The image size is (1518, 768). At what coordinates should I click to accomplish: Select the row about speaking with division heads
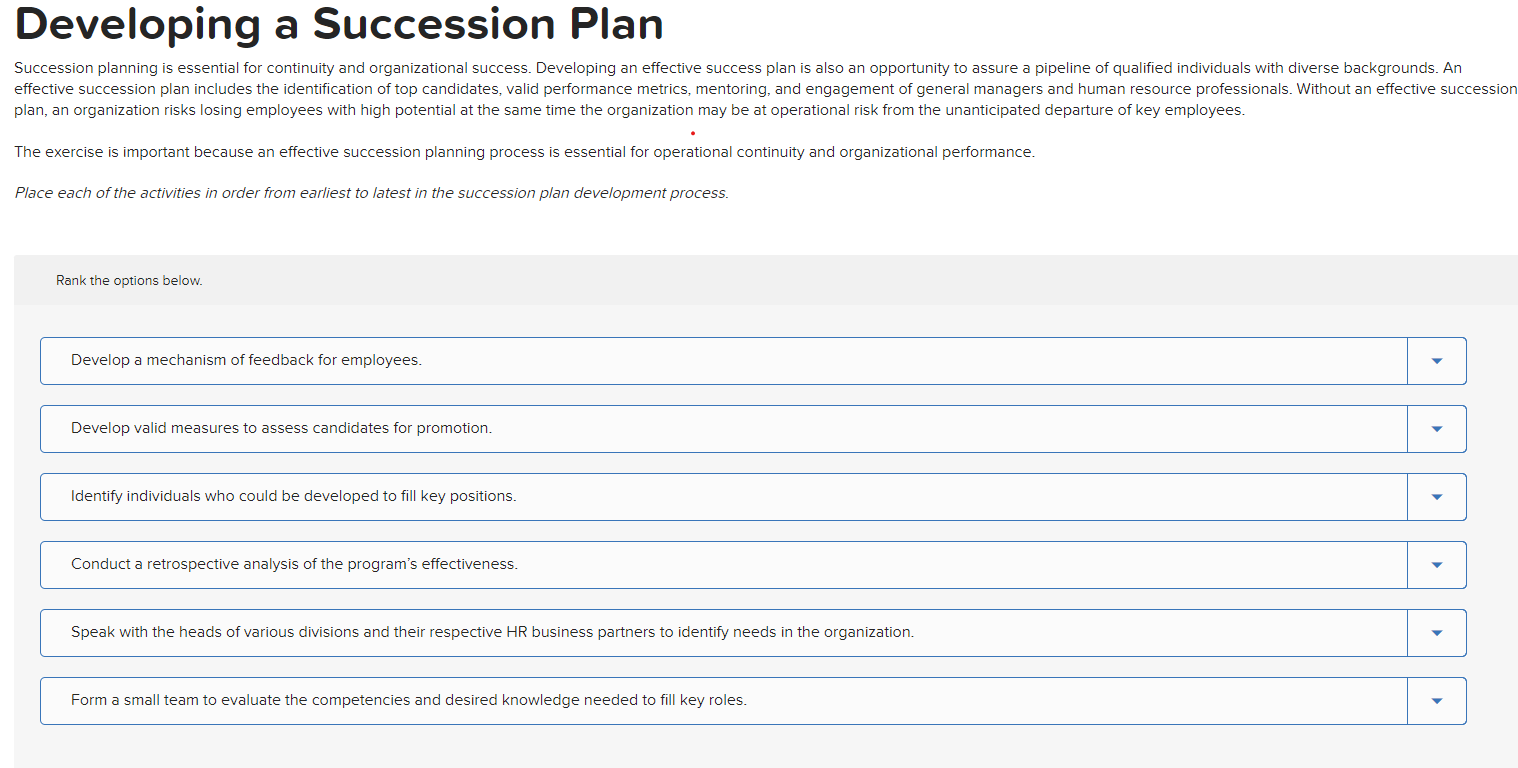pos(700,632)
